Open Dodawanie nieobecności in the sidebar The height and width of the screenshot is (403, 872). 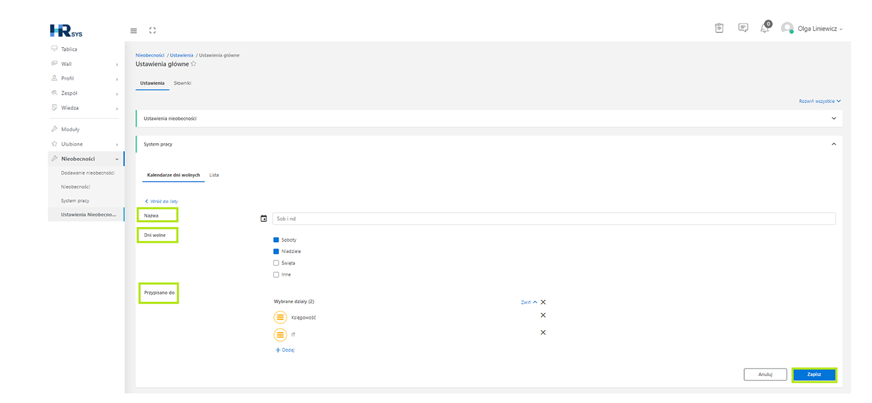pos(88,173)
